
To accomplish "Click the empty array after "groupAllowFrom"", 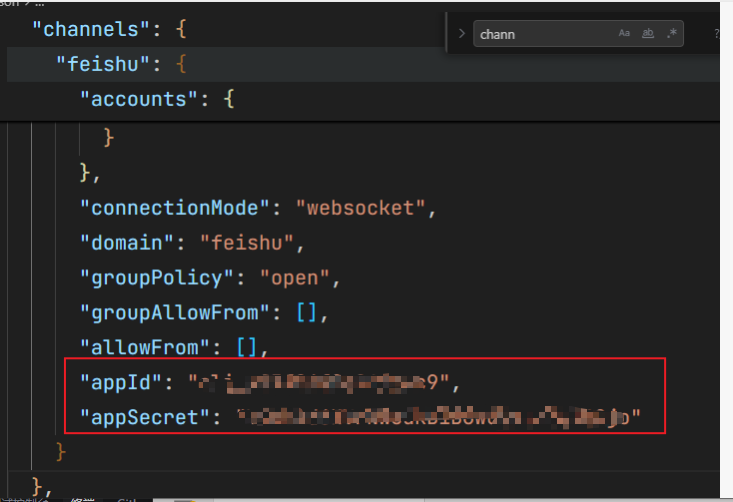I will [307, 313].
